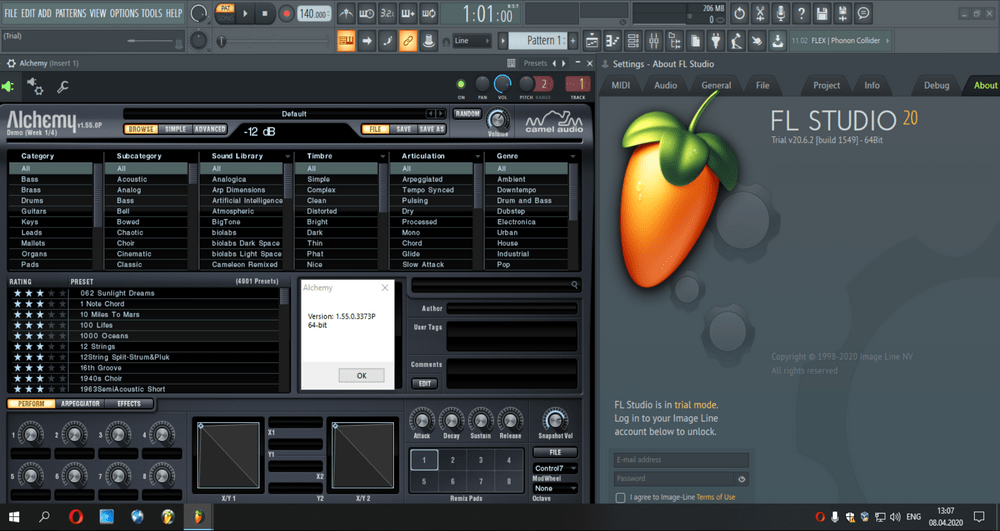The height and width of the screenshot is (531, 1000).
Task: Toggle the Alchemy ON green LED
Action: tap(461, 84)
